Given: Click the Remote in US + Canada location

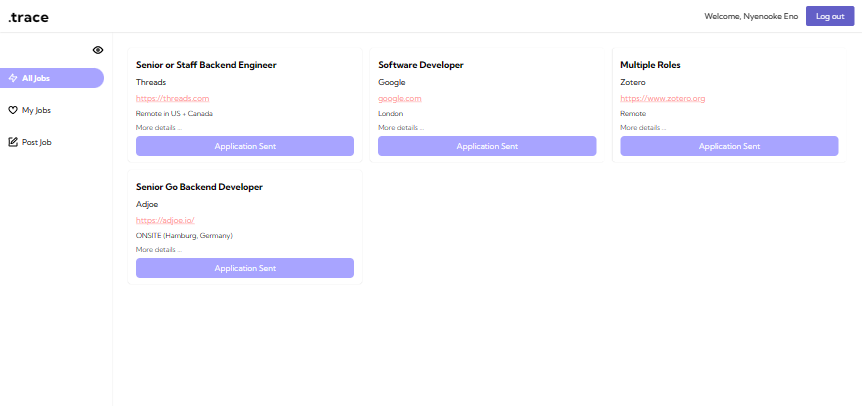Looking at the screenshot, I should [x=174, y=114].
